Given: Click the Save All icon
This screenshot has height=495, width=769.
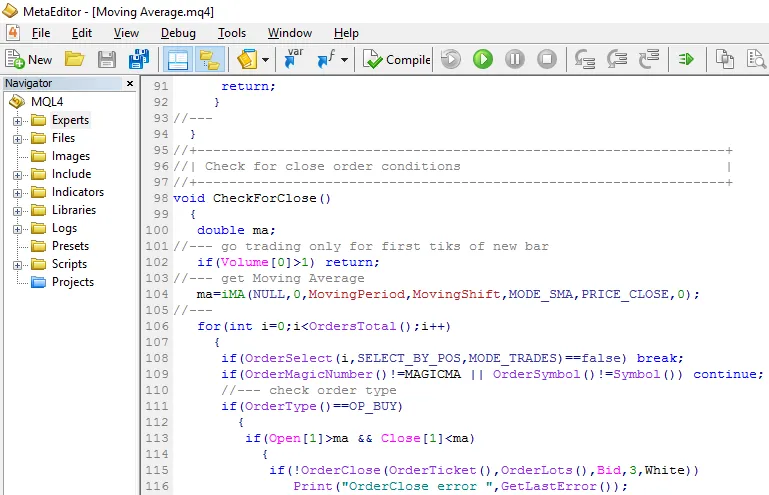Looking at the screenshot, I should pyautogui.click(x=139, y=59).
